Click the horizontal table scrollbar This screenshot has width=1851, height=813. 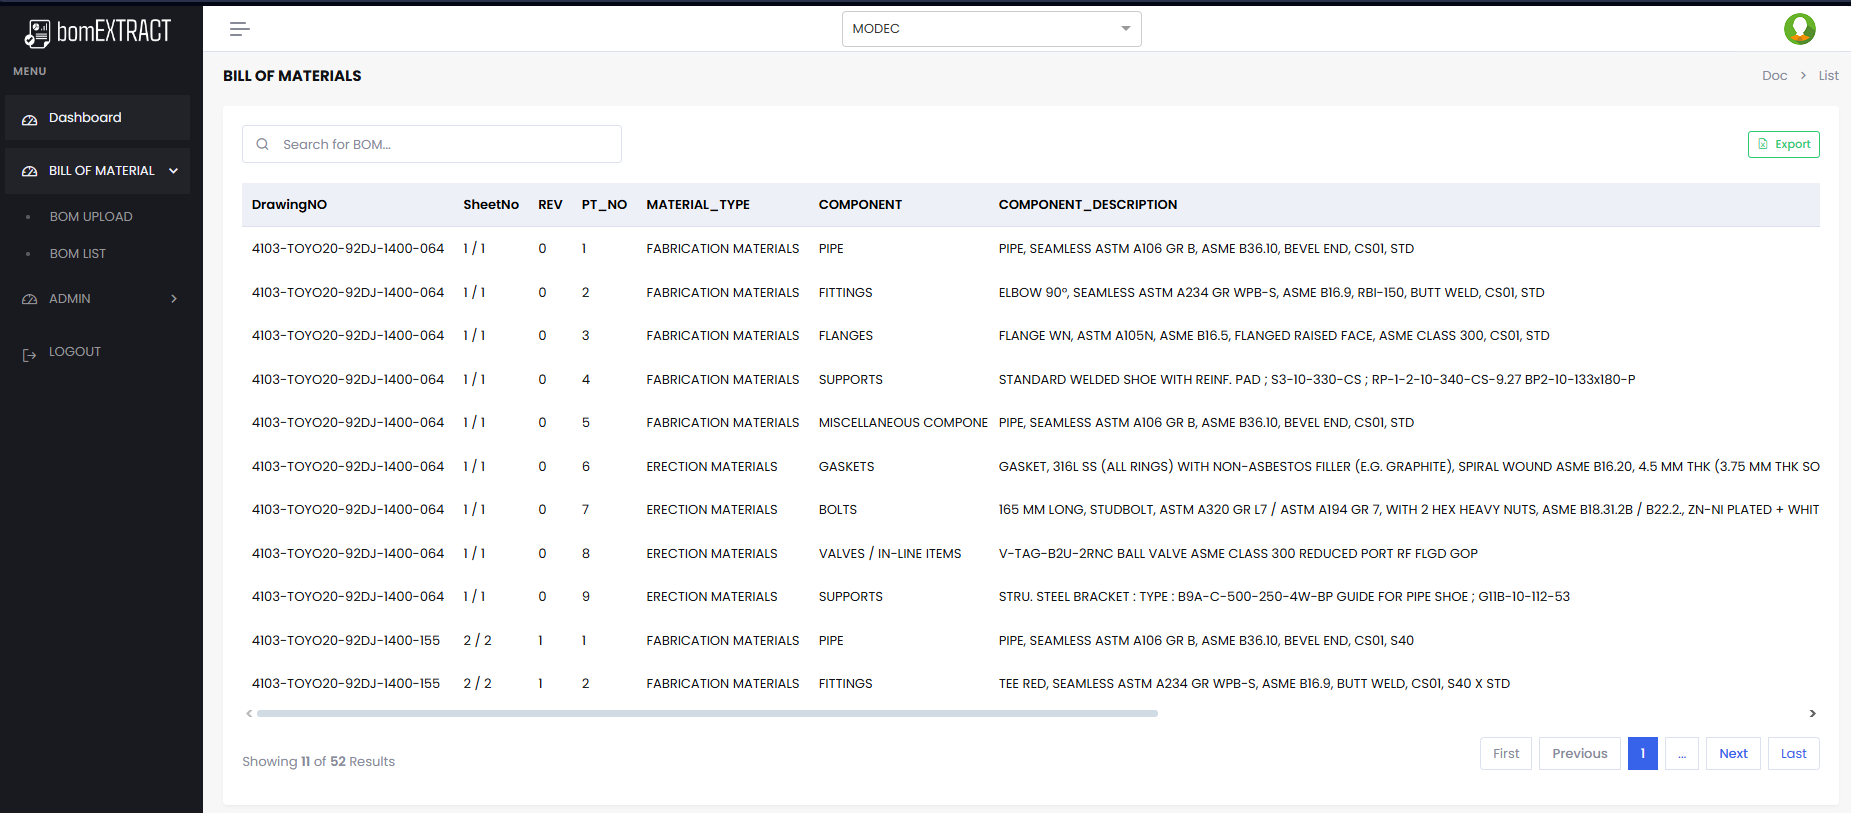pyautogui.click(x=707, y=714)
